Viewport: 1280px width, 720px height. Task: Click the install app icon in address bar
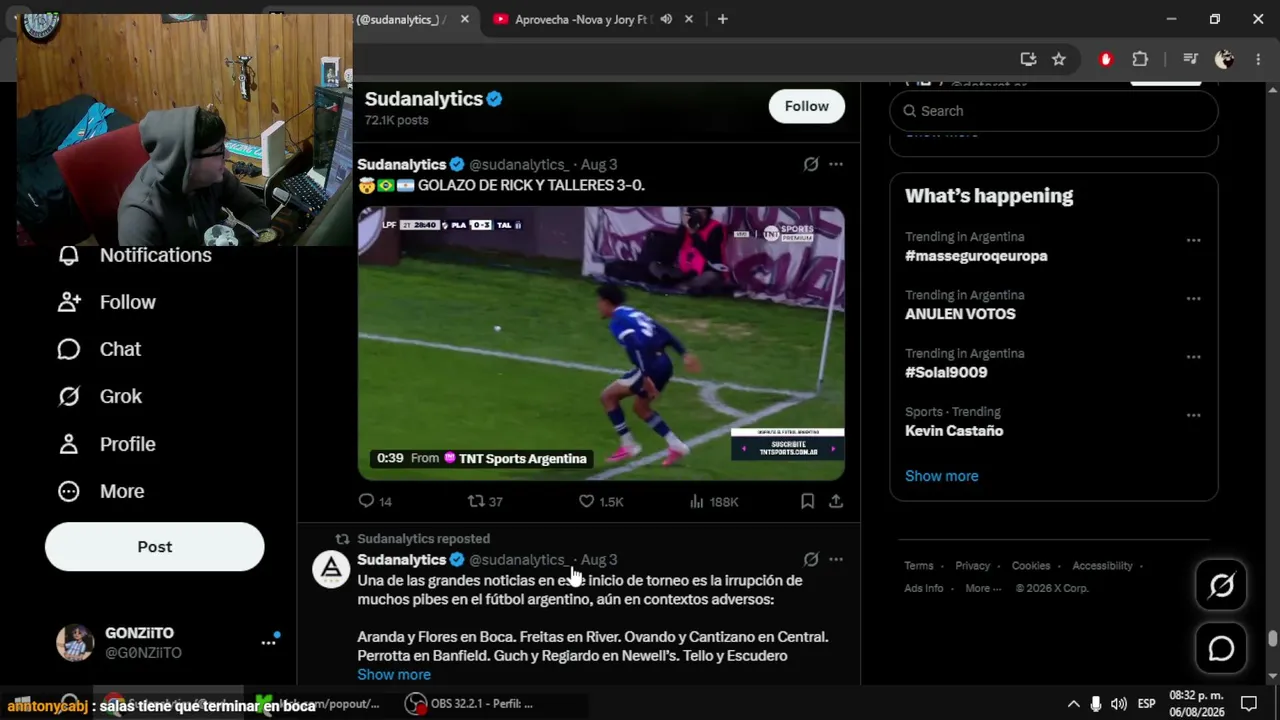pos(1028,59)
